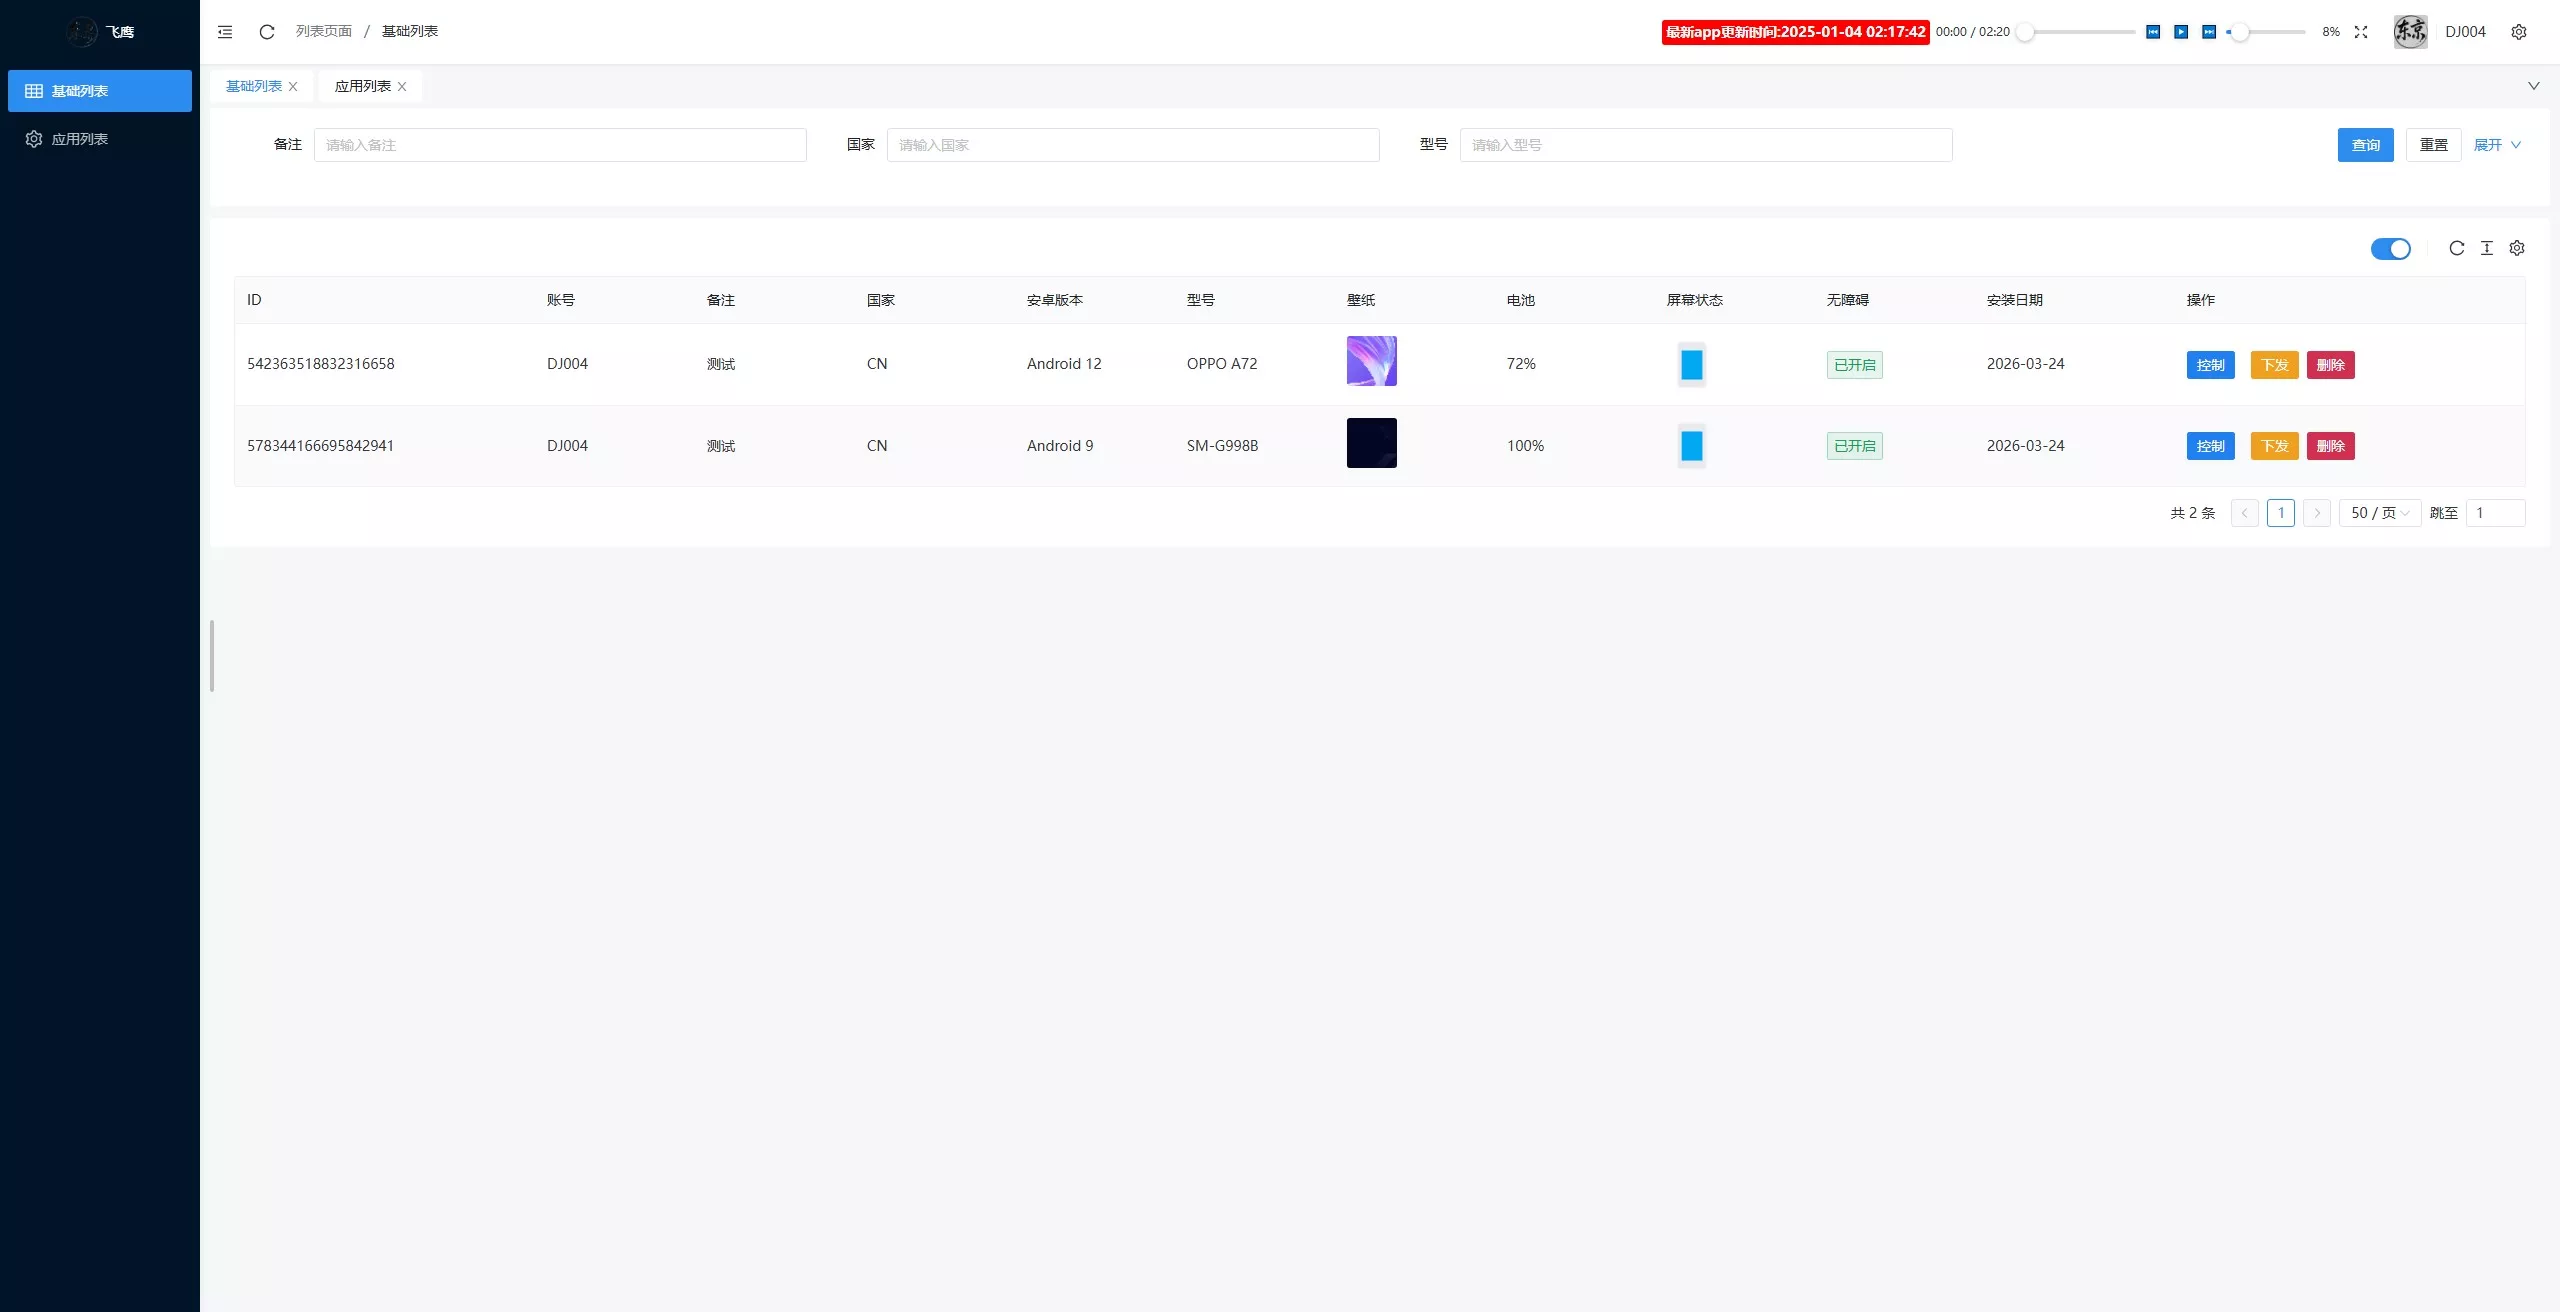Click 已开启 accessibility badge on second row
This screenshot has height=1312, width=2560.
click(x=1854, y=446)
